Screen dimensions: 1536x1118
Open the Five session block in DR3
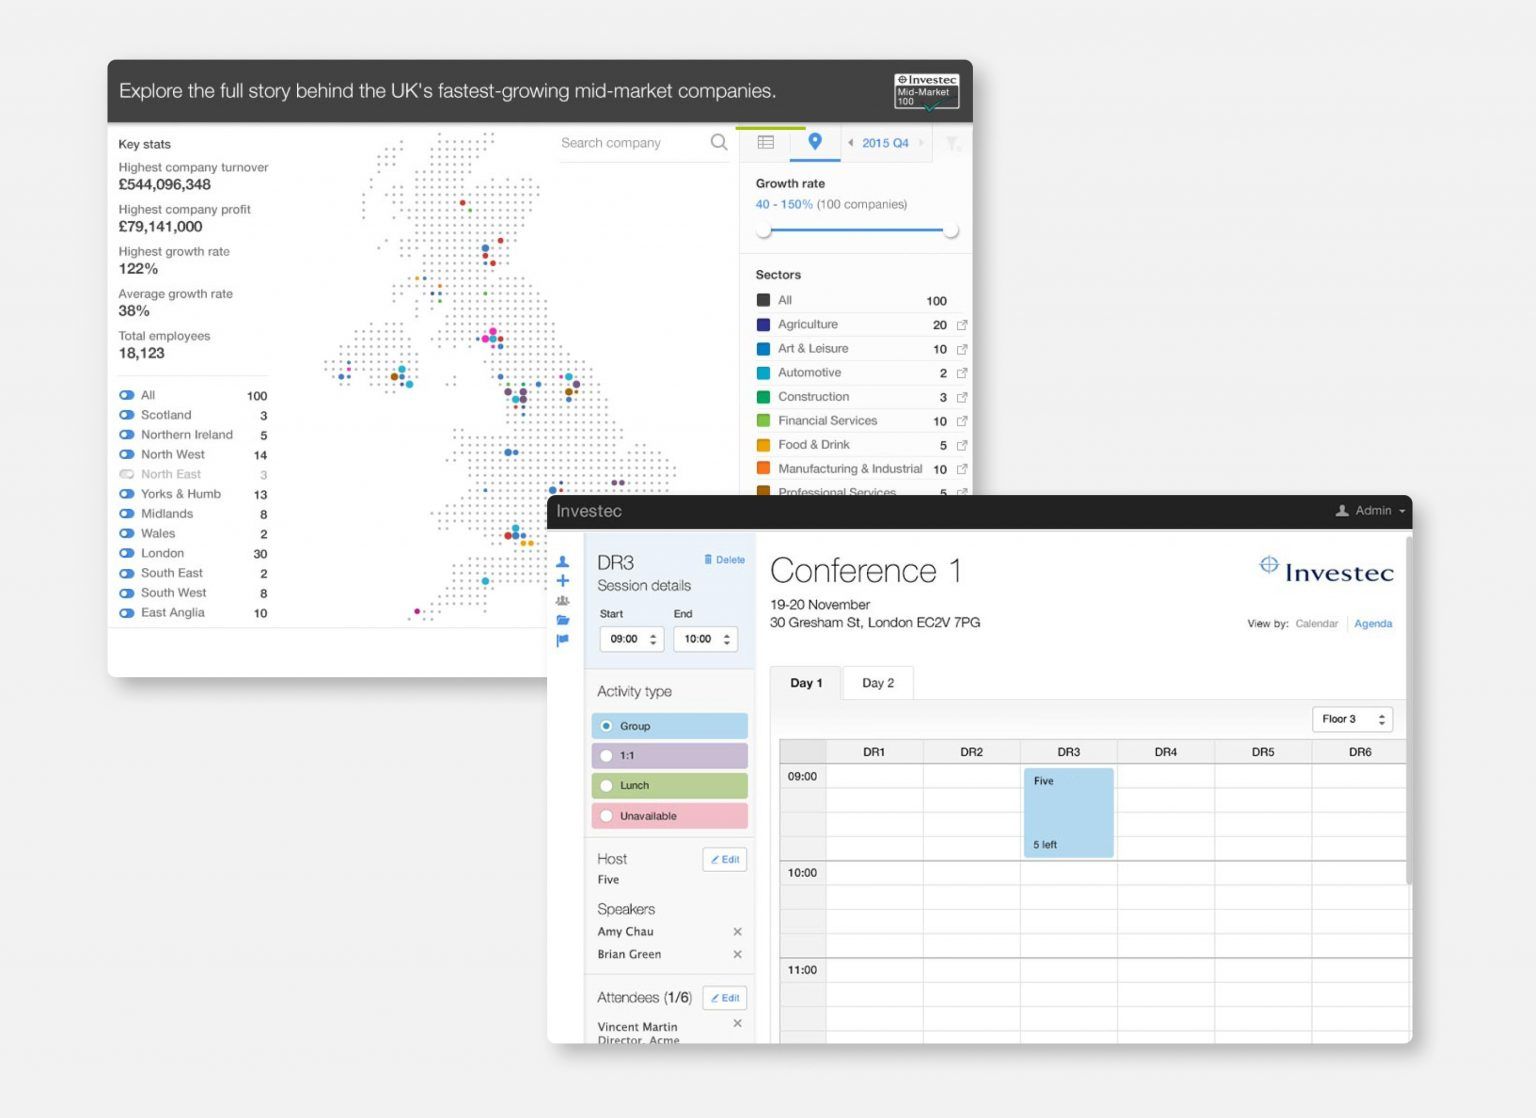1068,812
